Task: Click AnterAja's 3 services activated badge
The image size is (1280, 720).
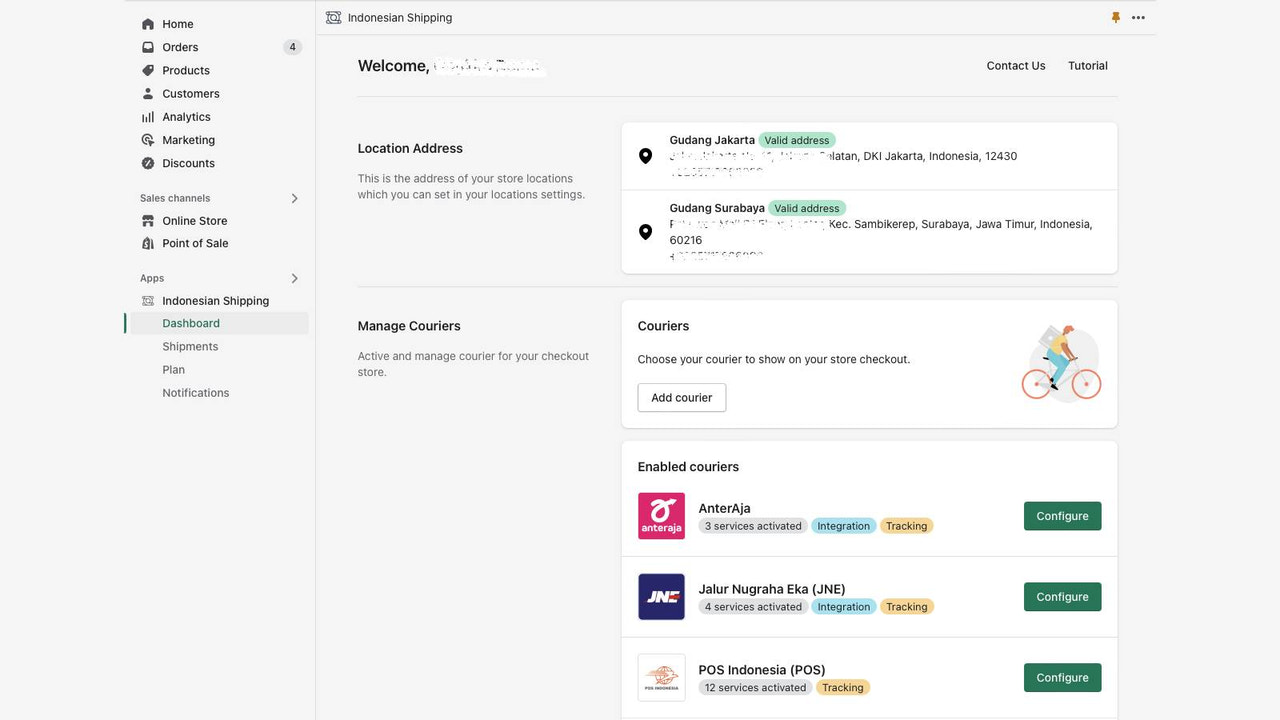Action: [753, 526]
